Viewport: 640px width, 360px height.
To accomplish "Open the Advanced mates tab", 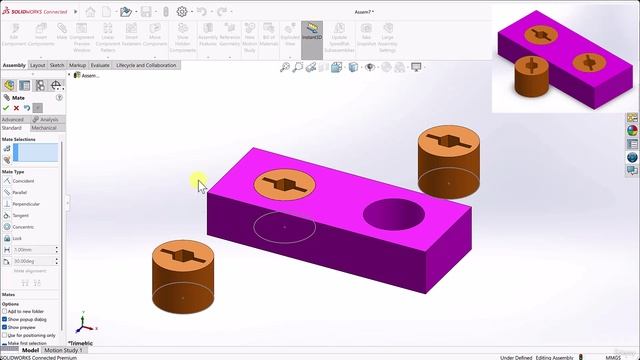I will tap(15, 120).
